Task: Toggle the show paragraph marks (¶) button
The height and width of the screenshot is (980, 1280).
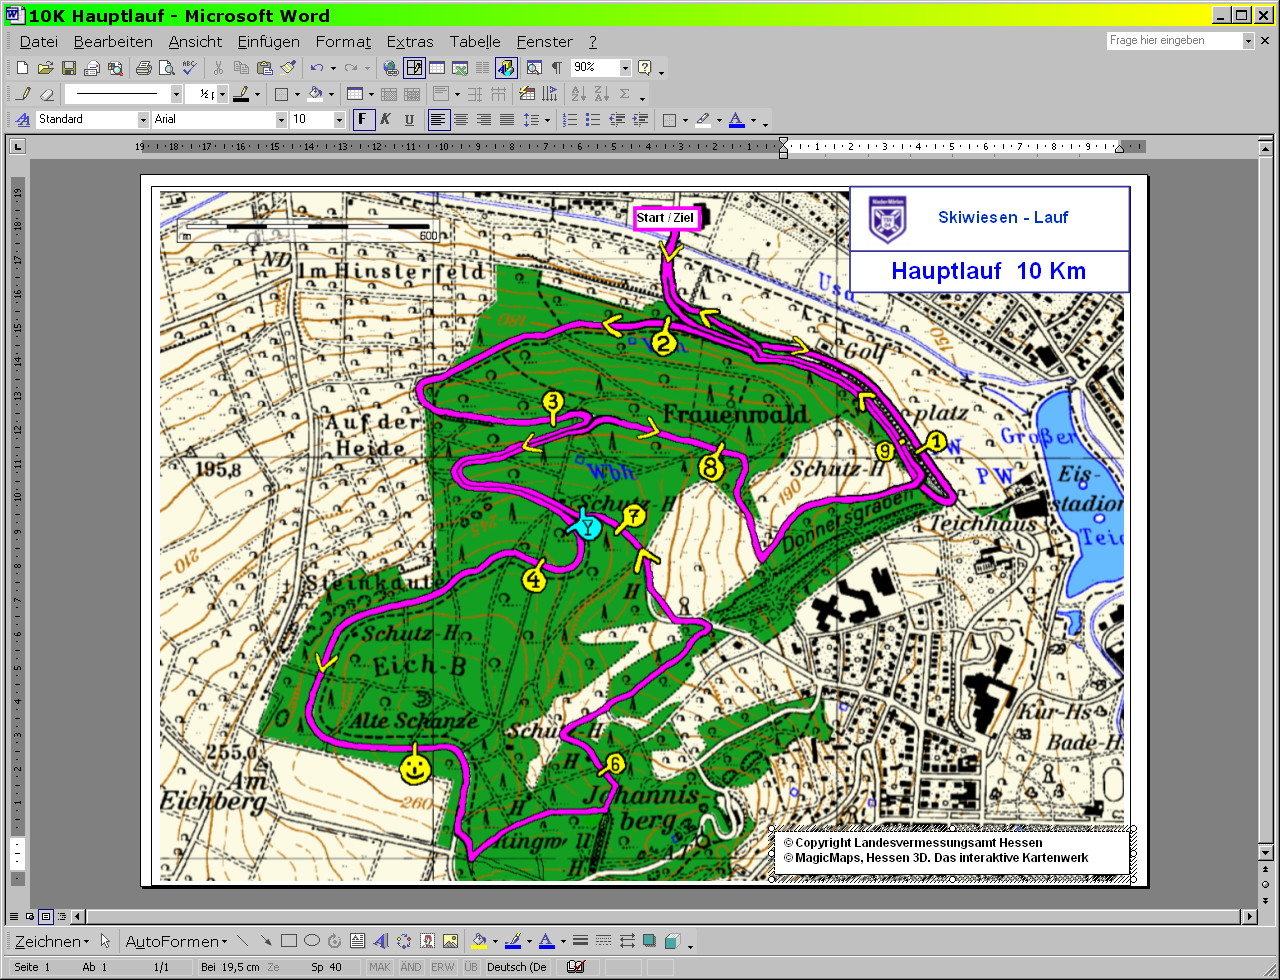Action: (556, 68)
